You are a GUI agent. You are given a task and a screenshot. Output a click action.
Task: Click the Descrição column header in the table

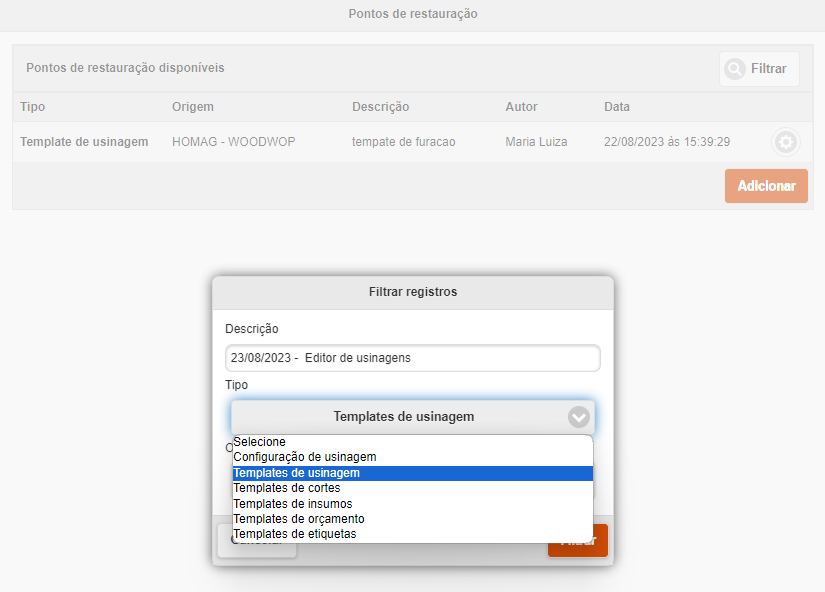(x=380, y=107)
